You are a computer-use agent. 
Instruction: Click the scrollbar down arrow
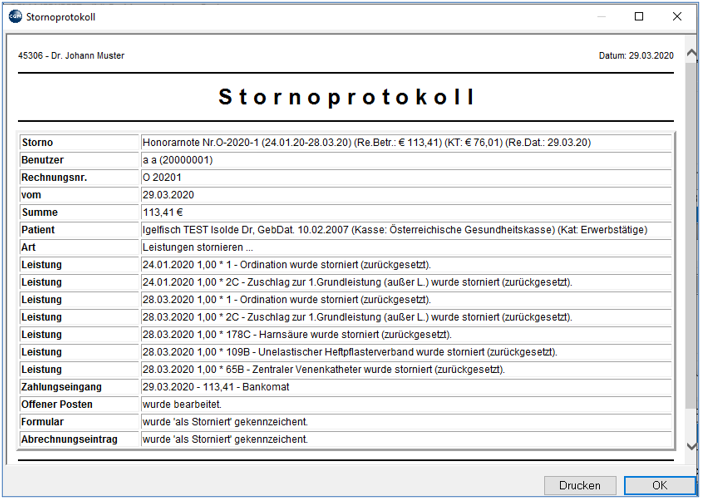point(692,445)
